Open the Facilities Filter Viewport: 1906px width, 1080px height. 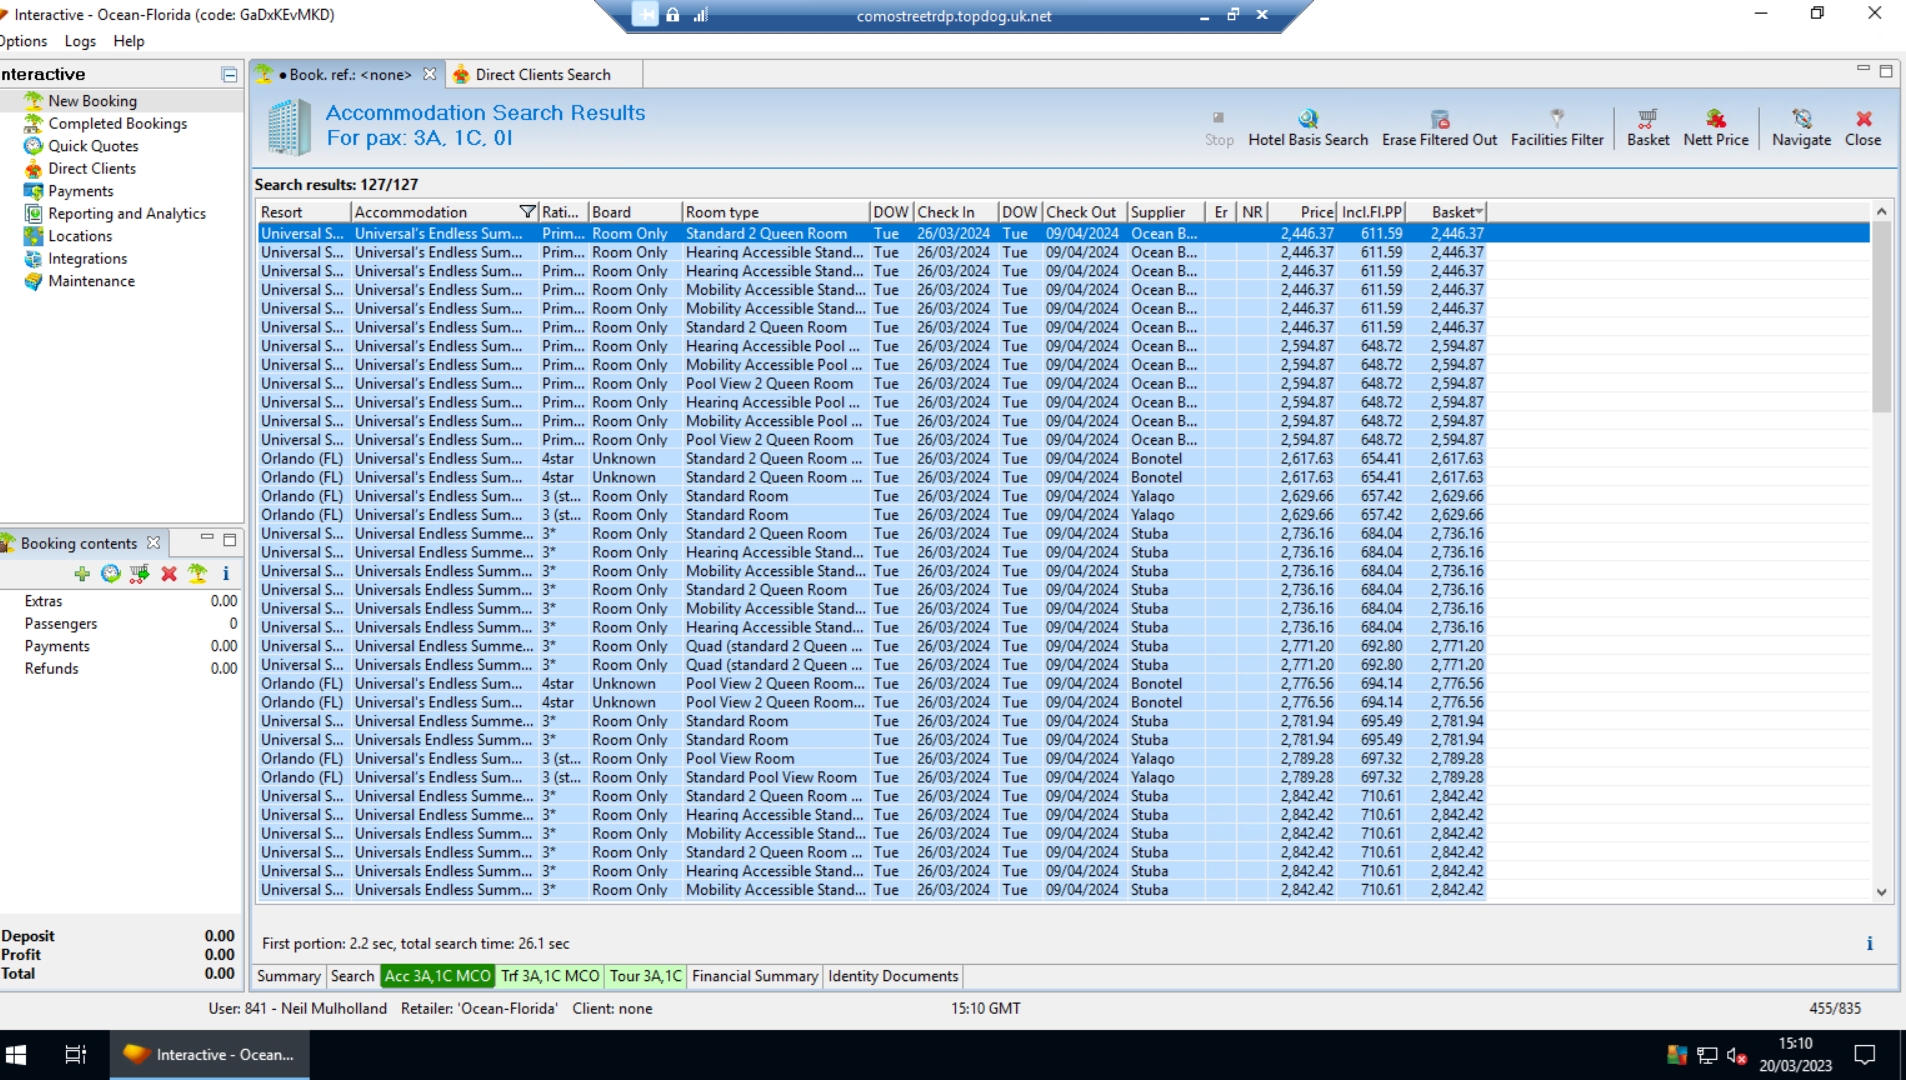[x=1556, y=128]
